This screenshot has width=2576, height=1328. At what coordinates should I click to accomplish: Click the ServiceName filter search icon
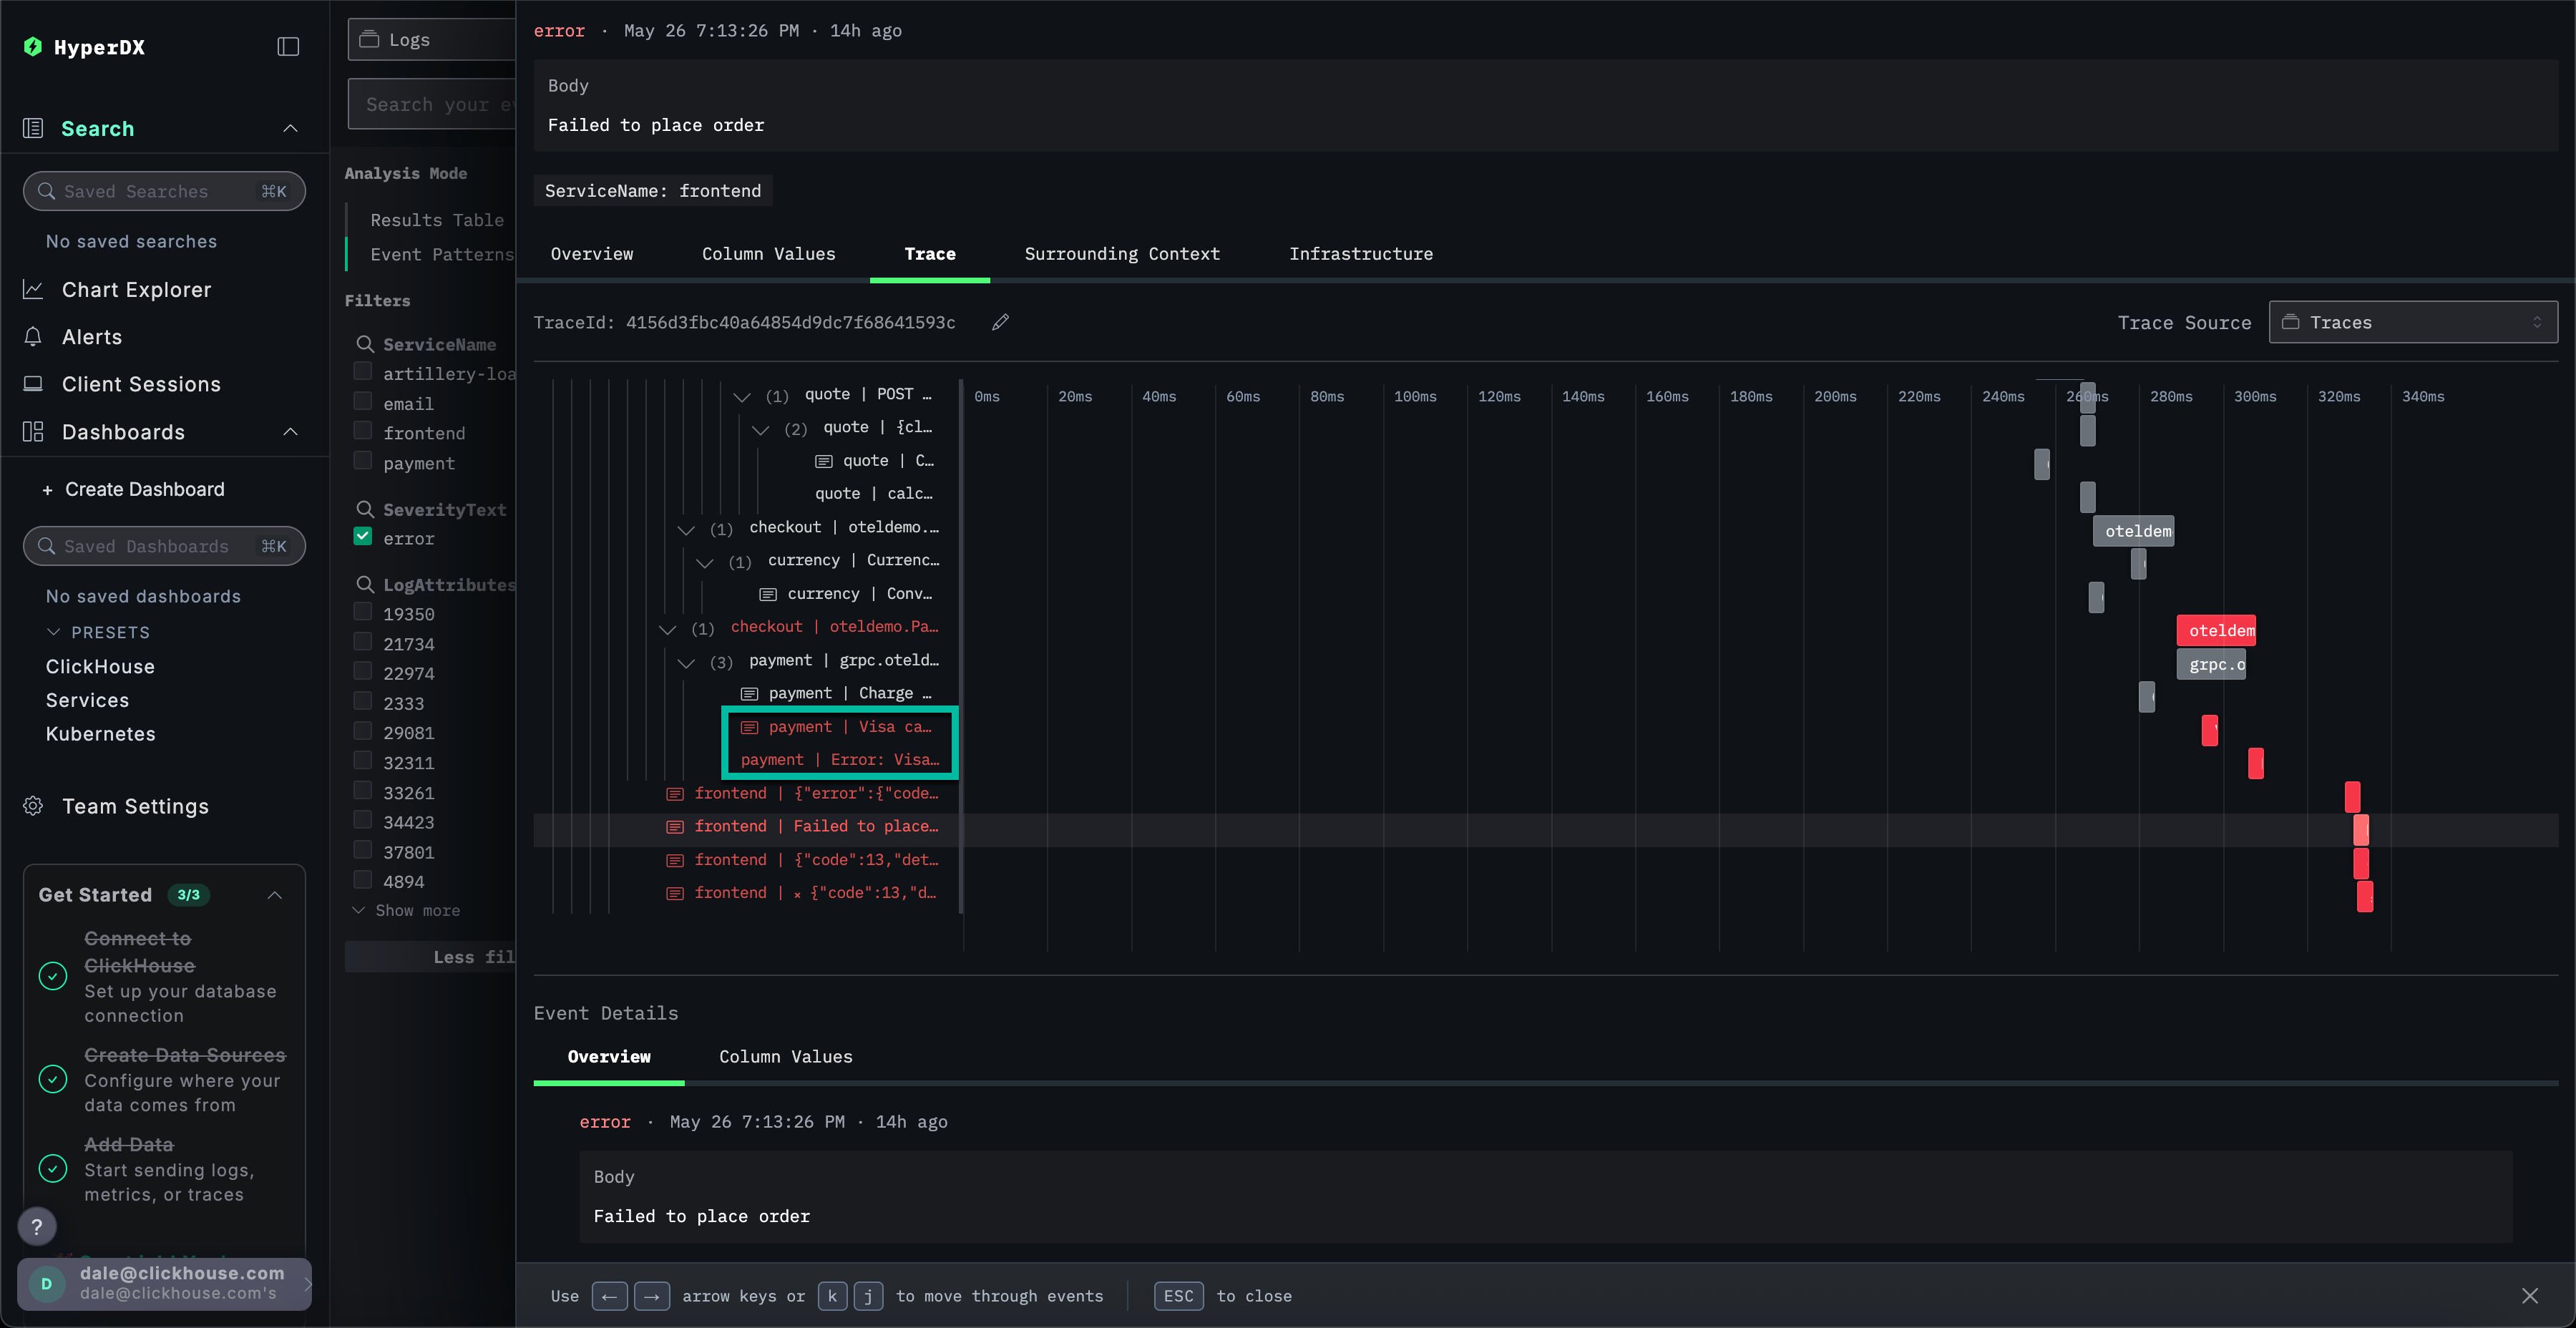click(x=365, y=344)
